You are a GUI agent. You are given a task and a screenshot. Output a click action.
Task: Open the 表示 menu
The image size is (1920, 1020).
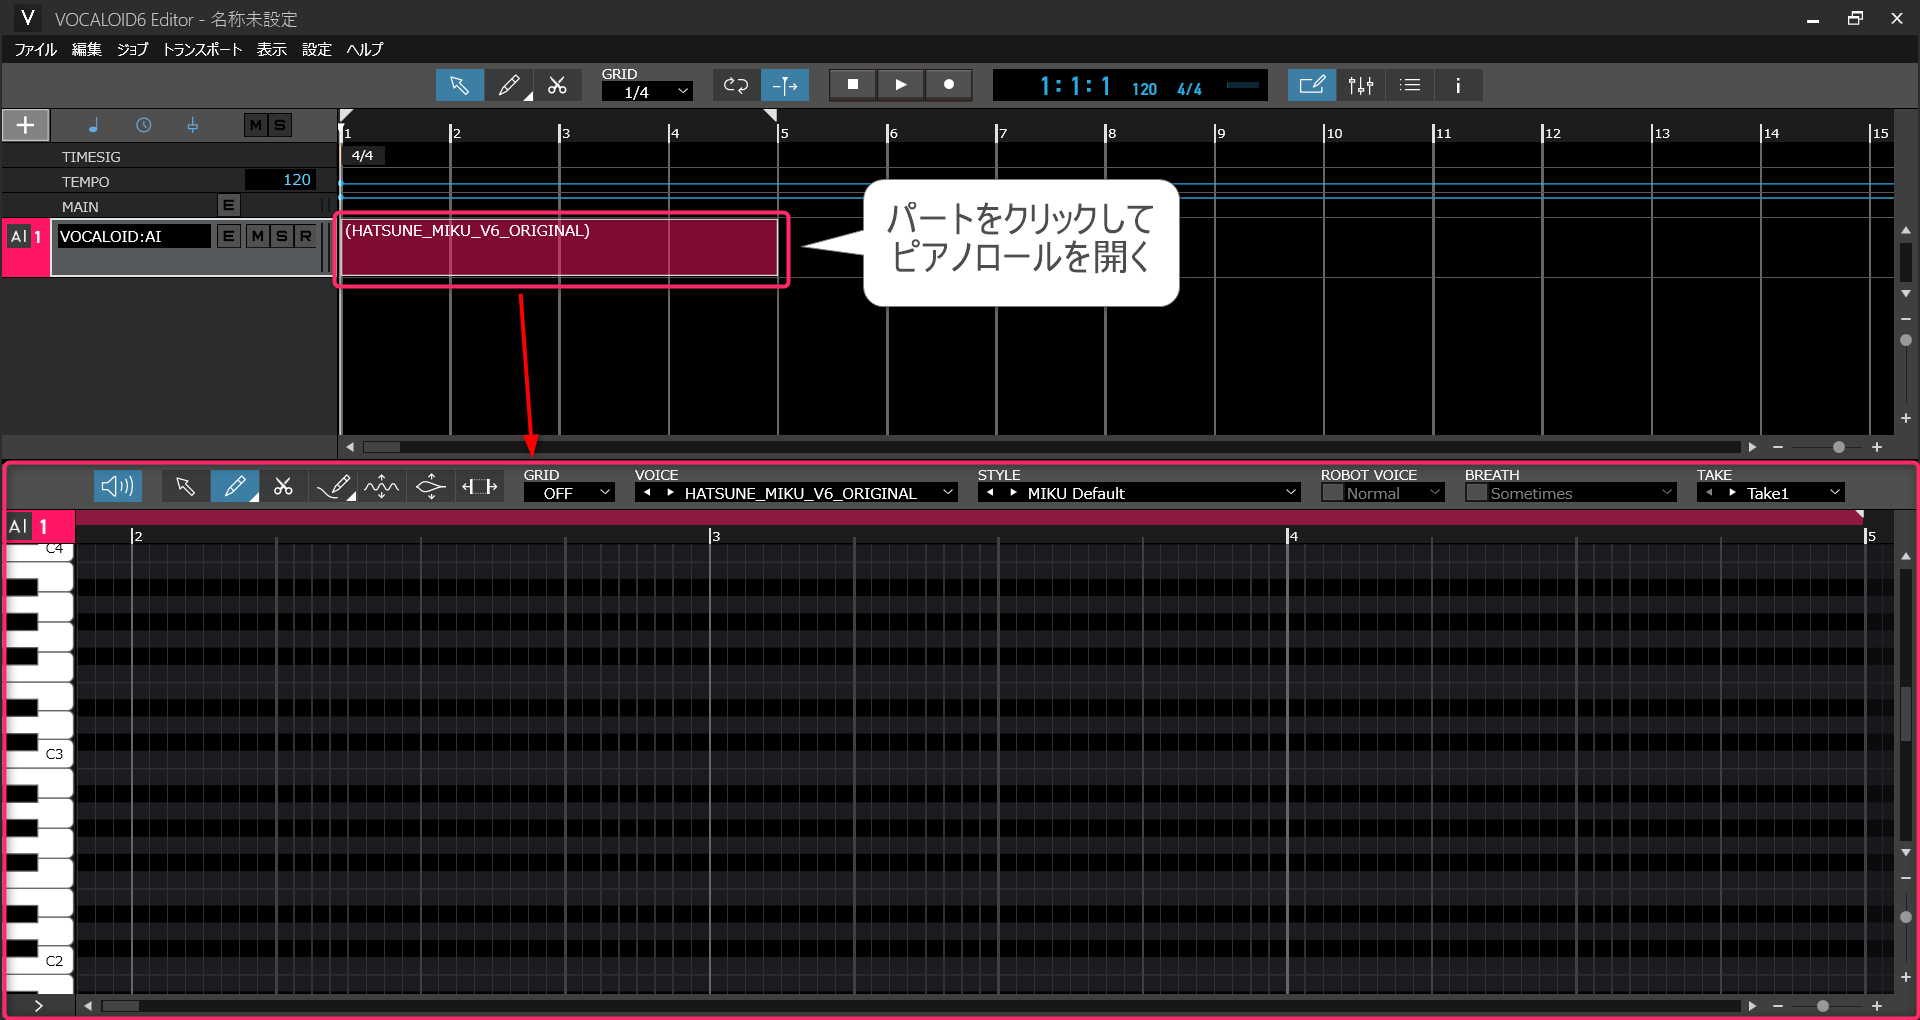click(271, 49)
